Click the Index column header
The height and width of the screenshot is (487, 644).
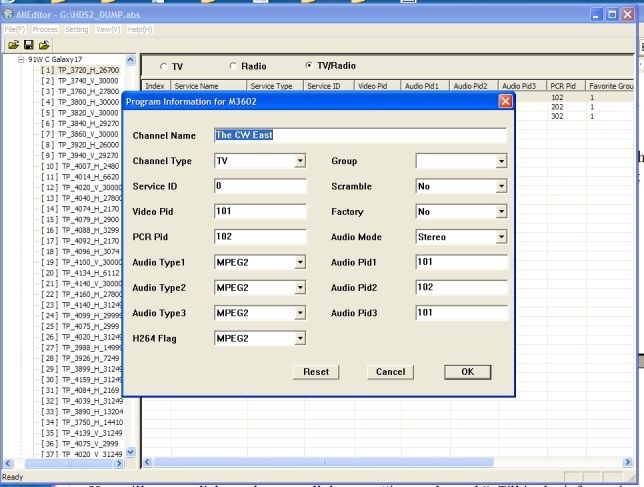tap(156, 86)
